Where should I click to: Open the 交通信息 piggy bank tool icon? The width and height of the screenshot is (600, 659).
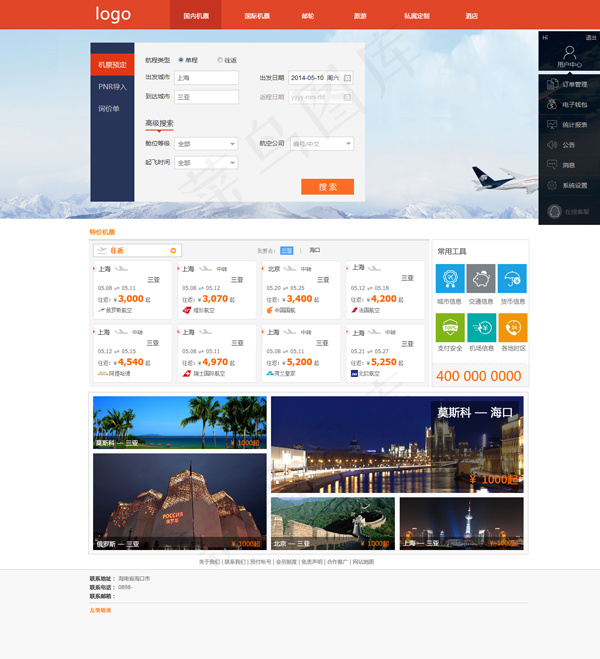(481, 278)
